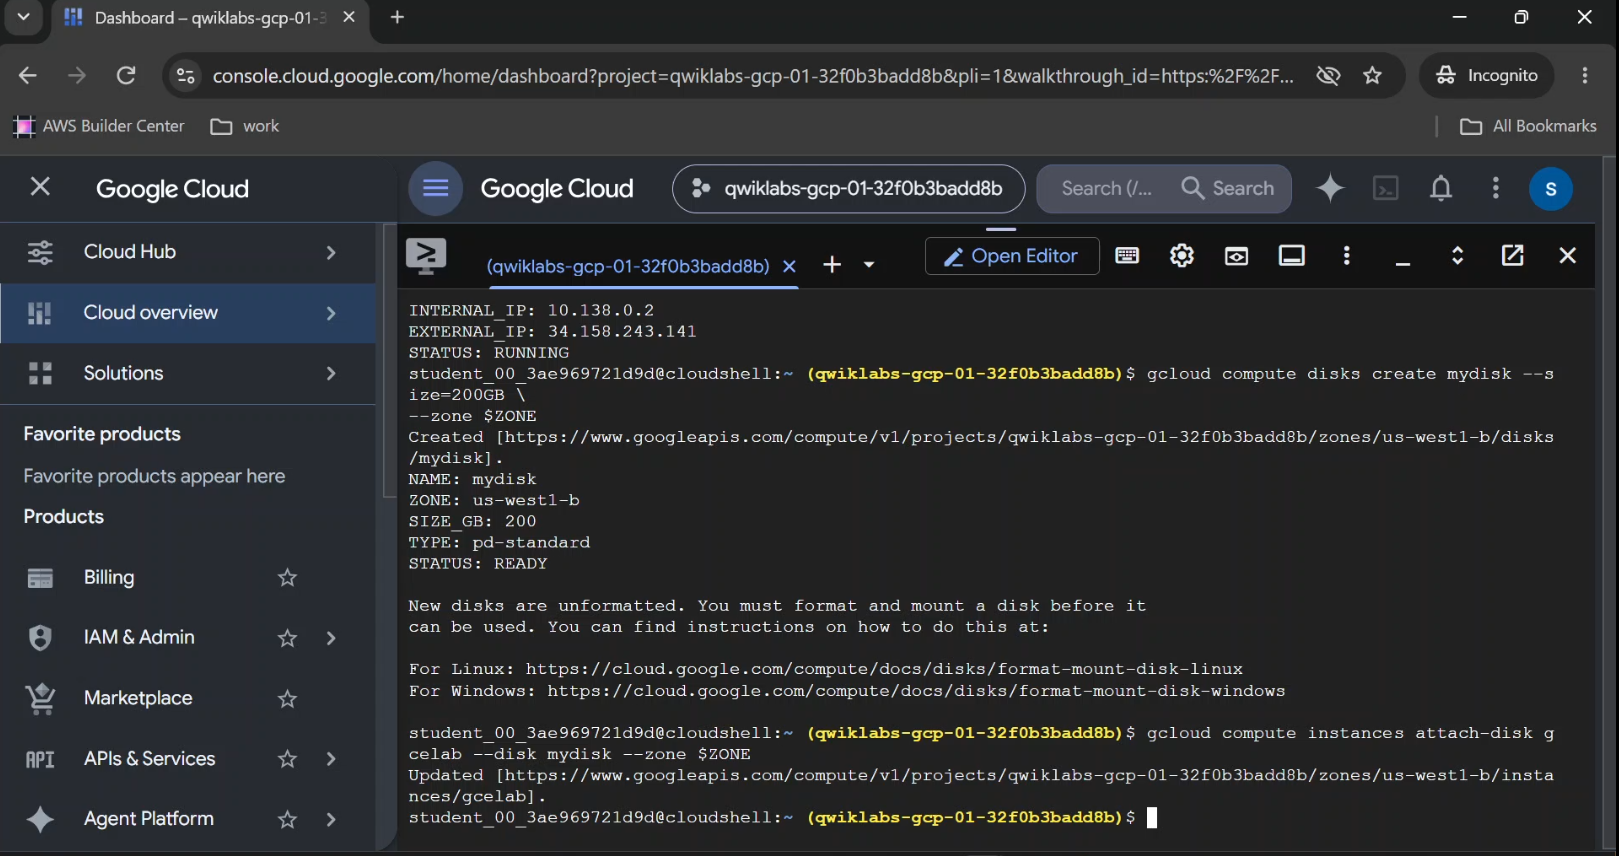1619x856 pixels.
Task: Add a new Cloud Shell tab
Action: point(832,265)
